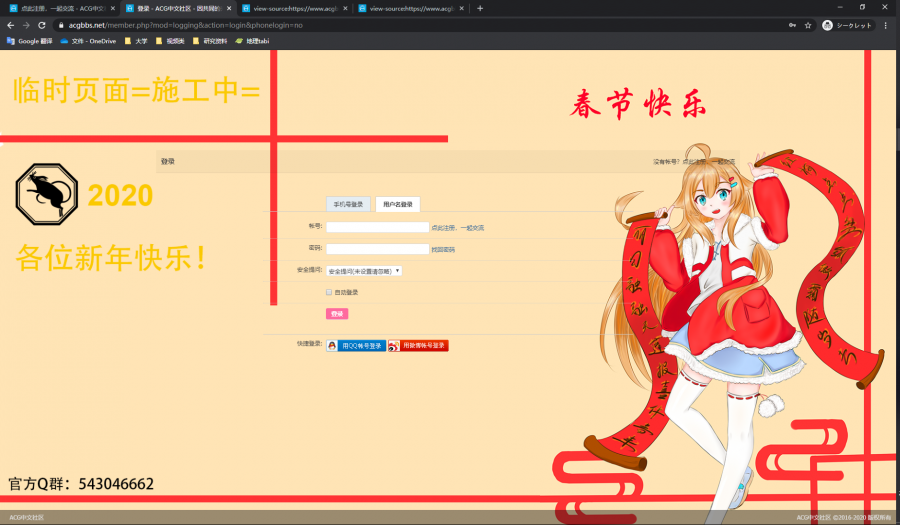Click the 官方Q群：543046662 text

tap(81, 484)
